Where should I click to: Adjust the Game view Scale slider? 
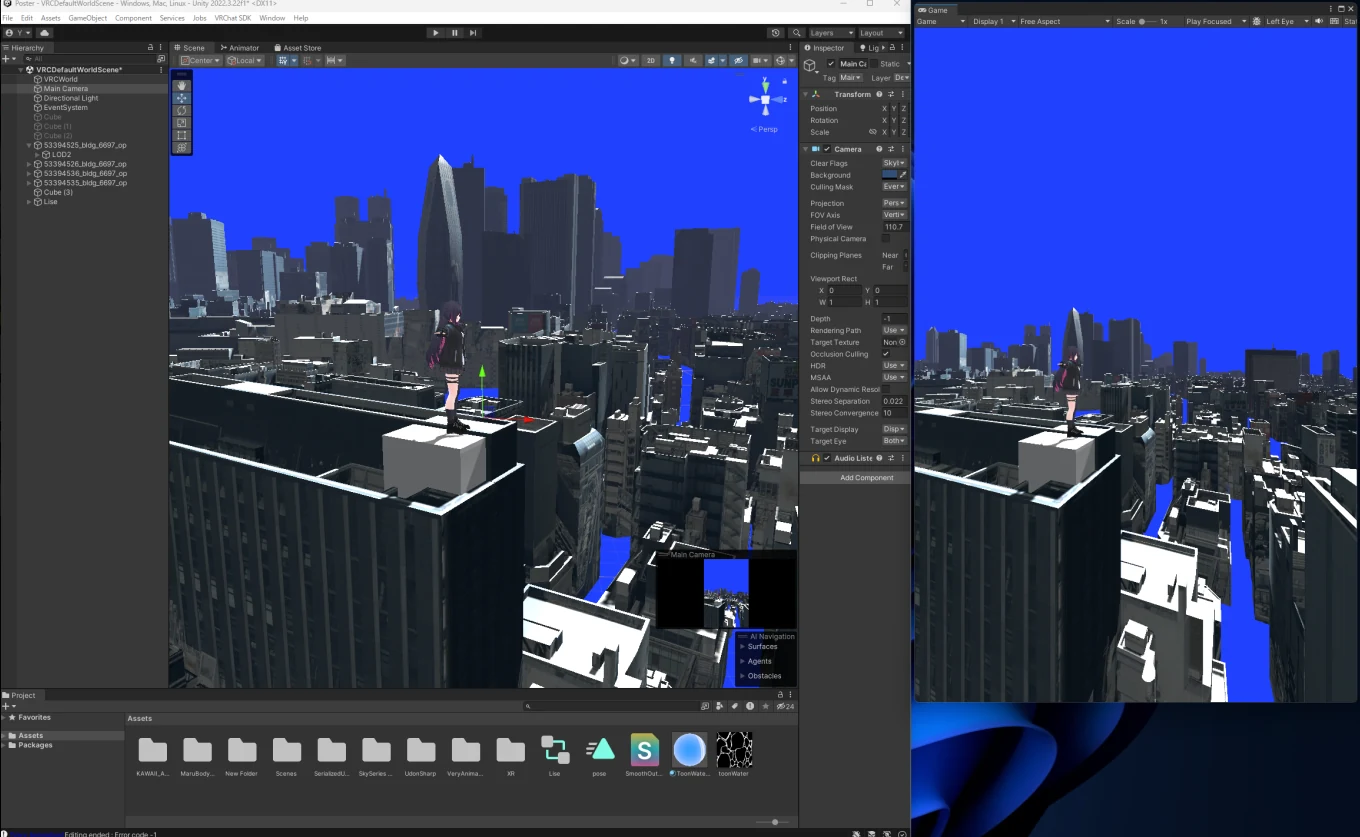[1149, 21]
